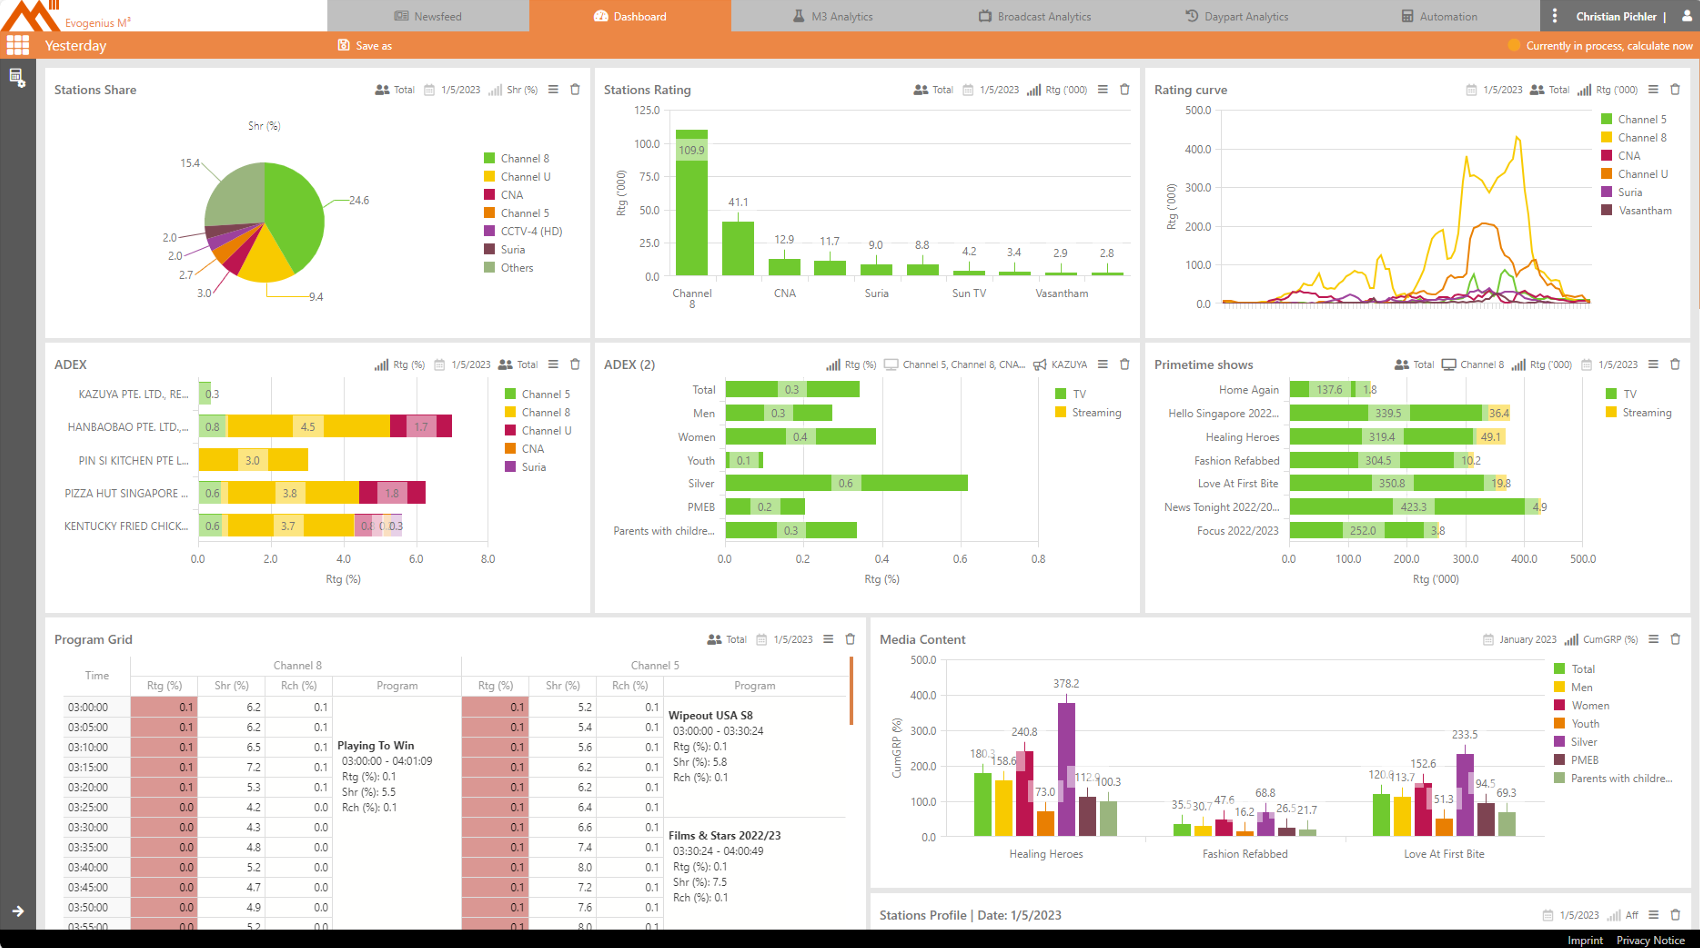This screenshot has width=1700, height=948.
Task: Open Stations Share widget menu
Action: coord(553,89)
